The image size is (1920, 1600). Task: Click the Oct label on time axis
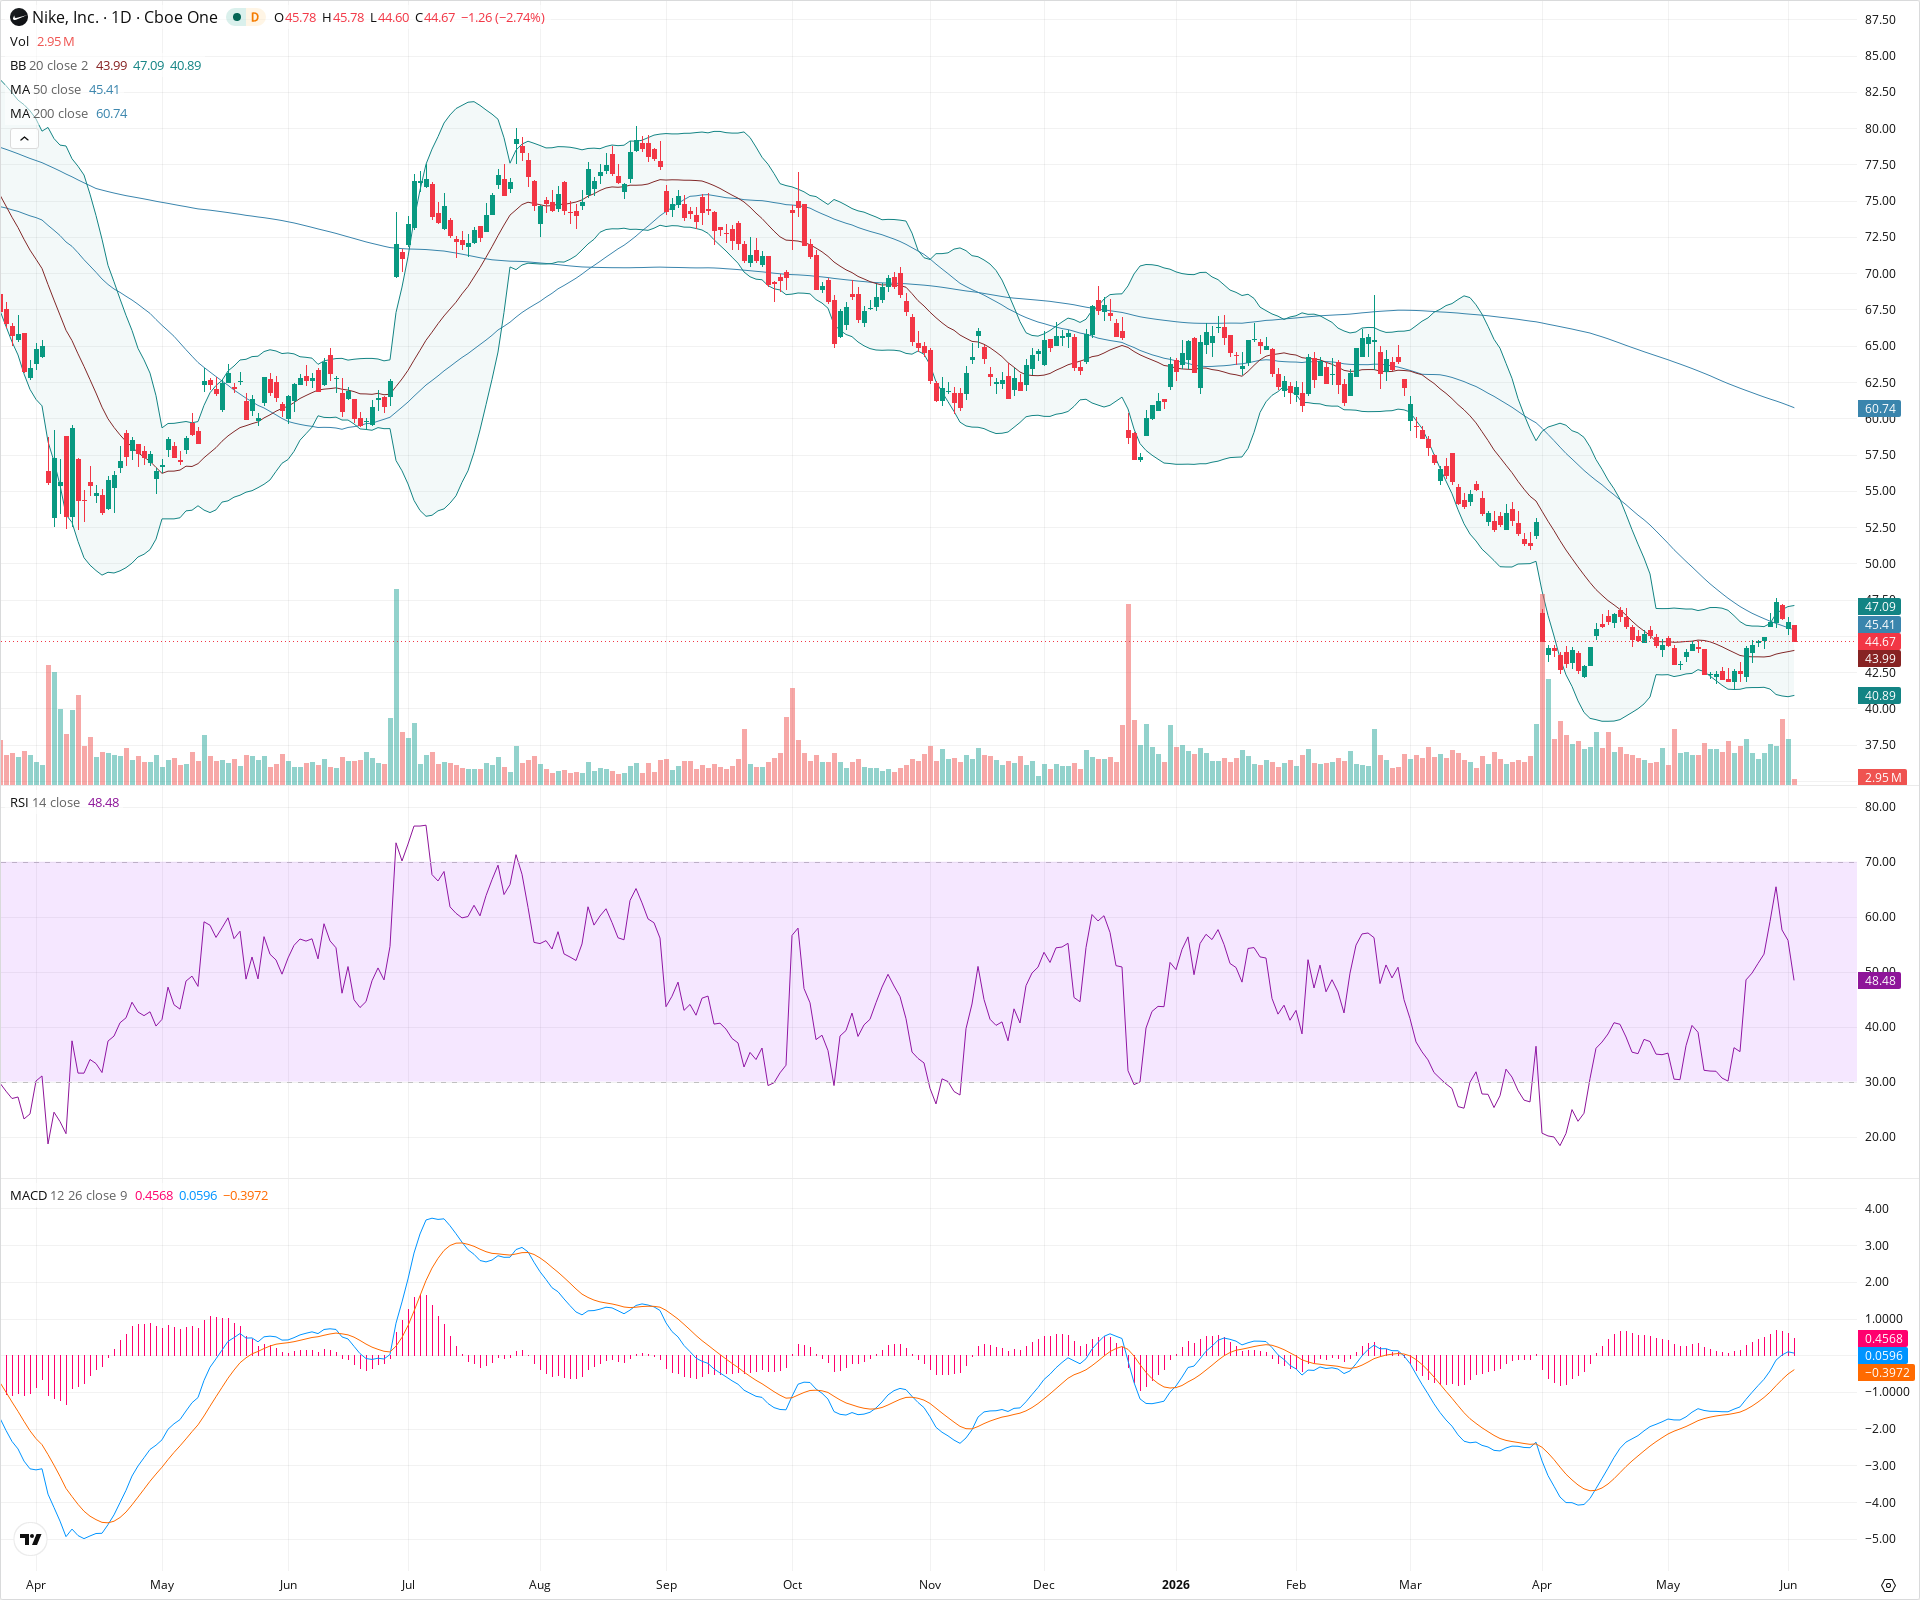[x=792, y=1584]
